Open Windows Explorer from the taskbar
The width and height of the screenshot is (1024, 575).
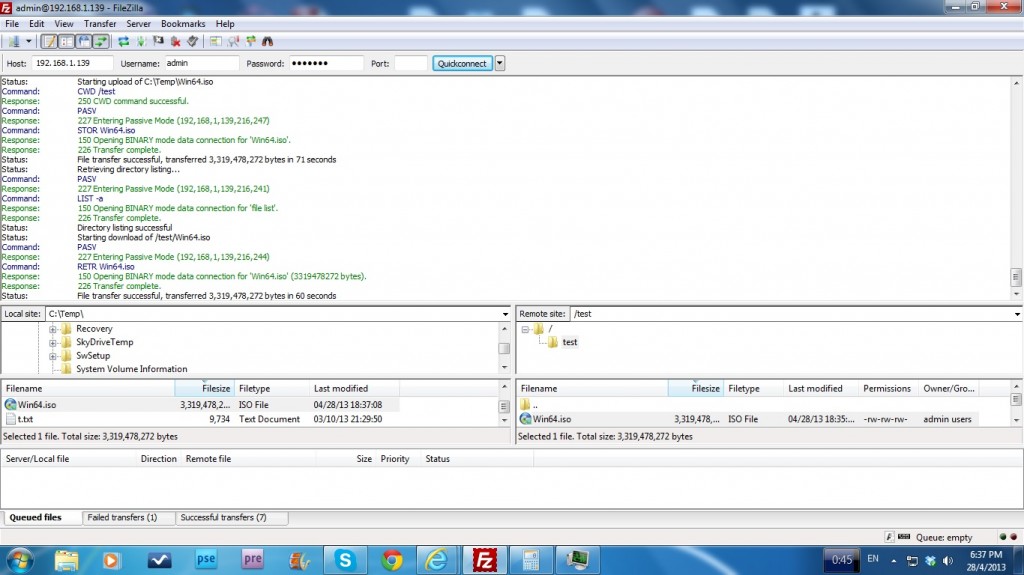tap(66, 561)
